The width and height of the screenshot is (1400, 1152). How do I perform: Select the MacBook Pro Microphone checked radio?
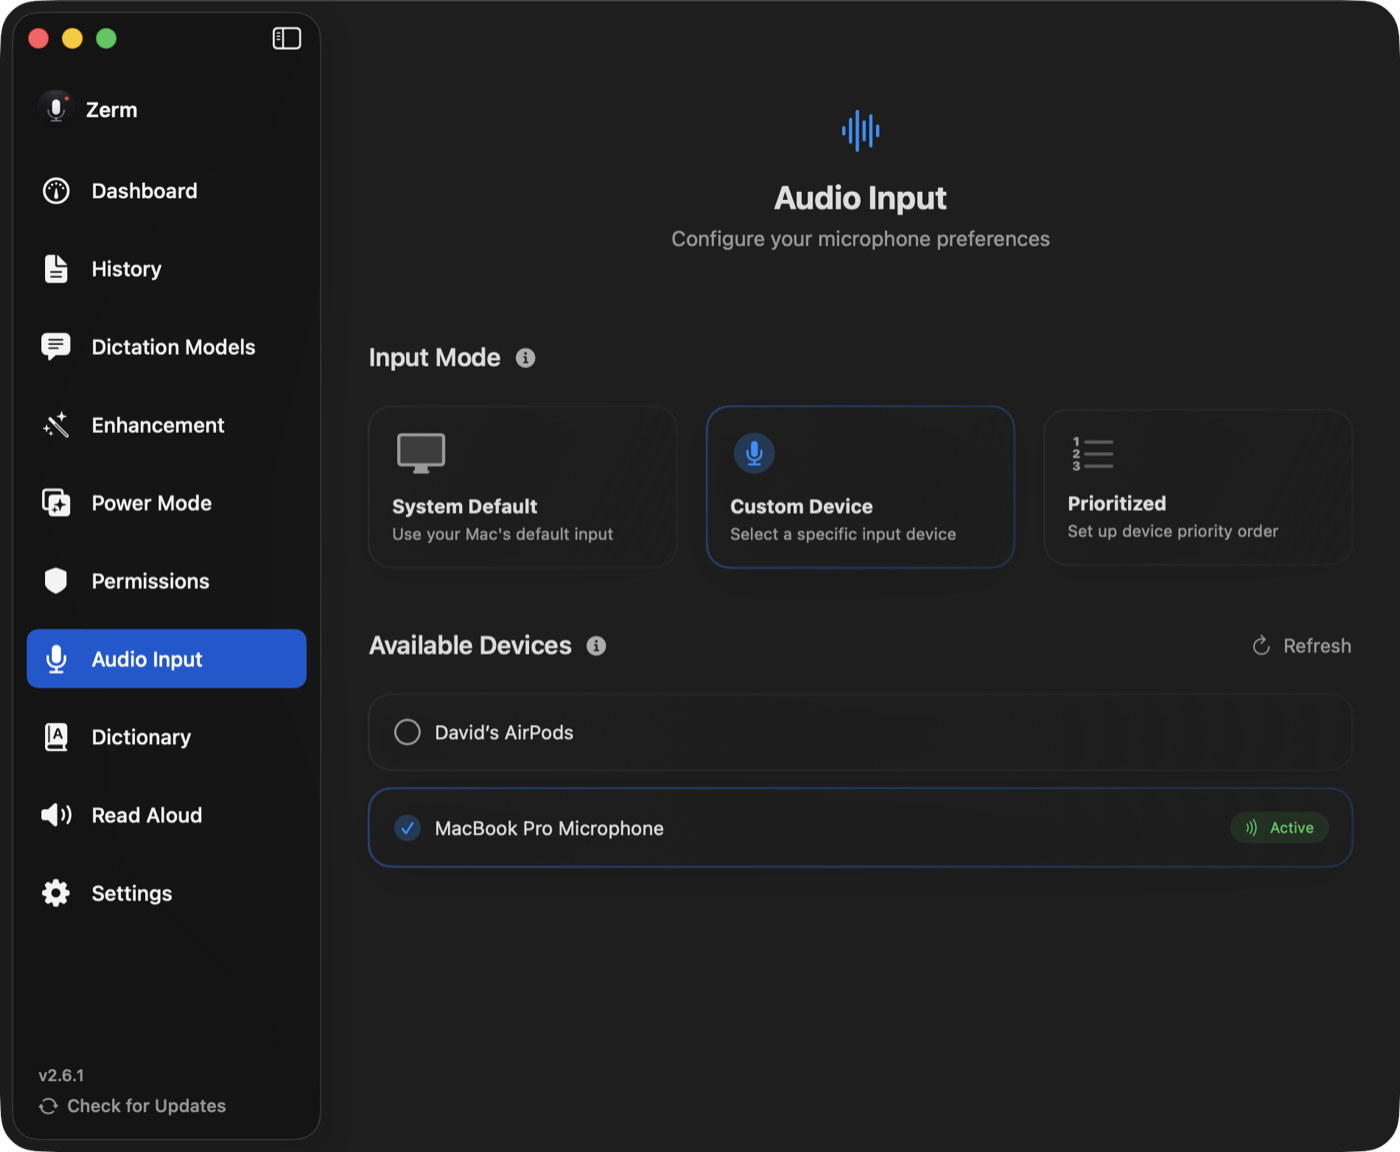pos(407,828)
